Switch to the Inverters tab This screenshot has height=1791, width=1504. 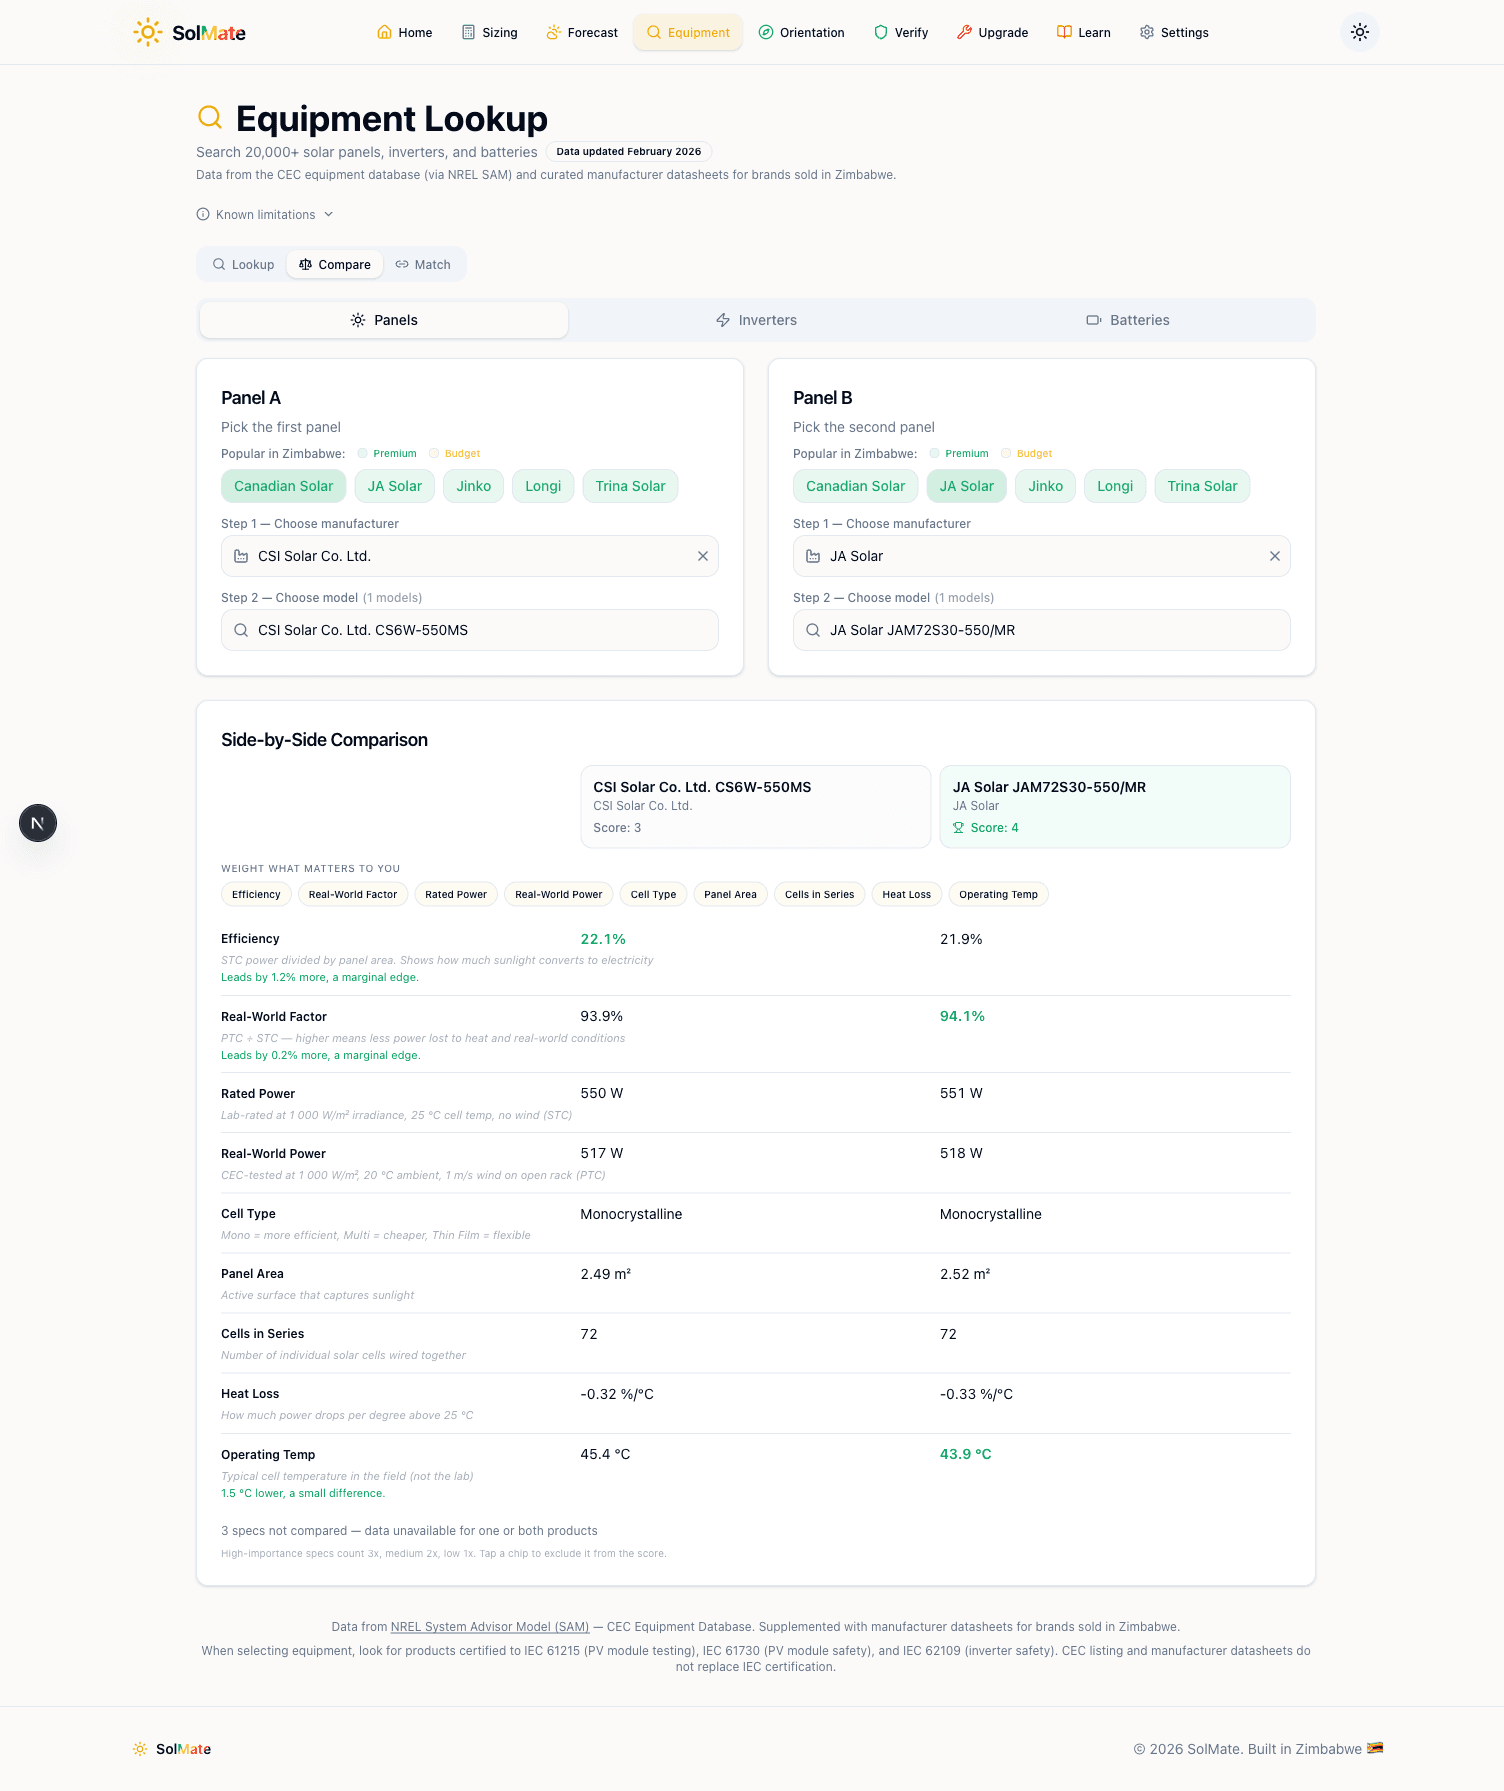(756, 320)
